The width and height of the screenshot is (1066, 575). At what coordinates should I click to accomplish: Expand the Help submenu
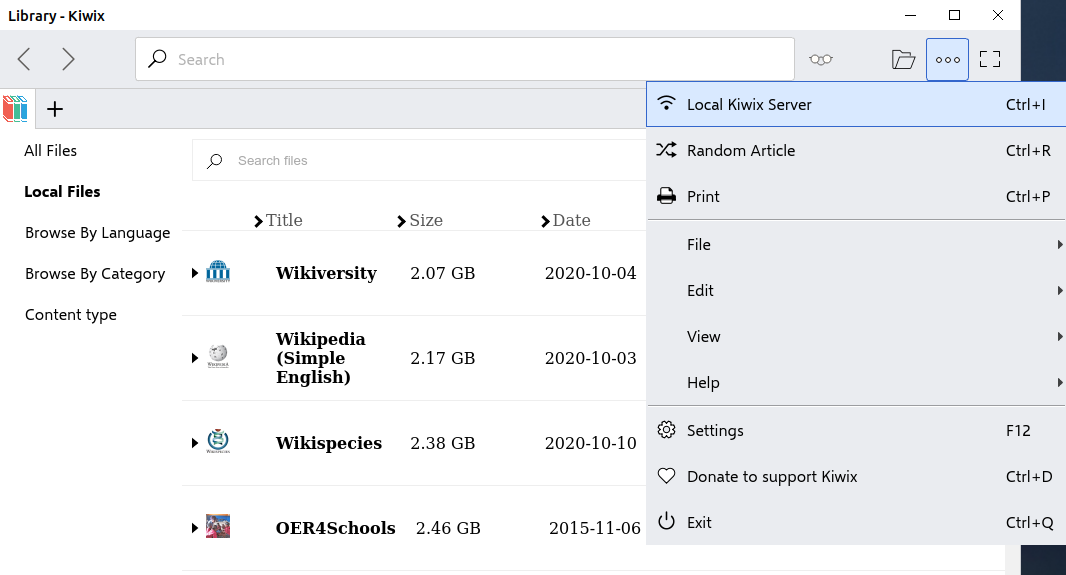point(856,383)
